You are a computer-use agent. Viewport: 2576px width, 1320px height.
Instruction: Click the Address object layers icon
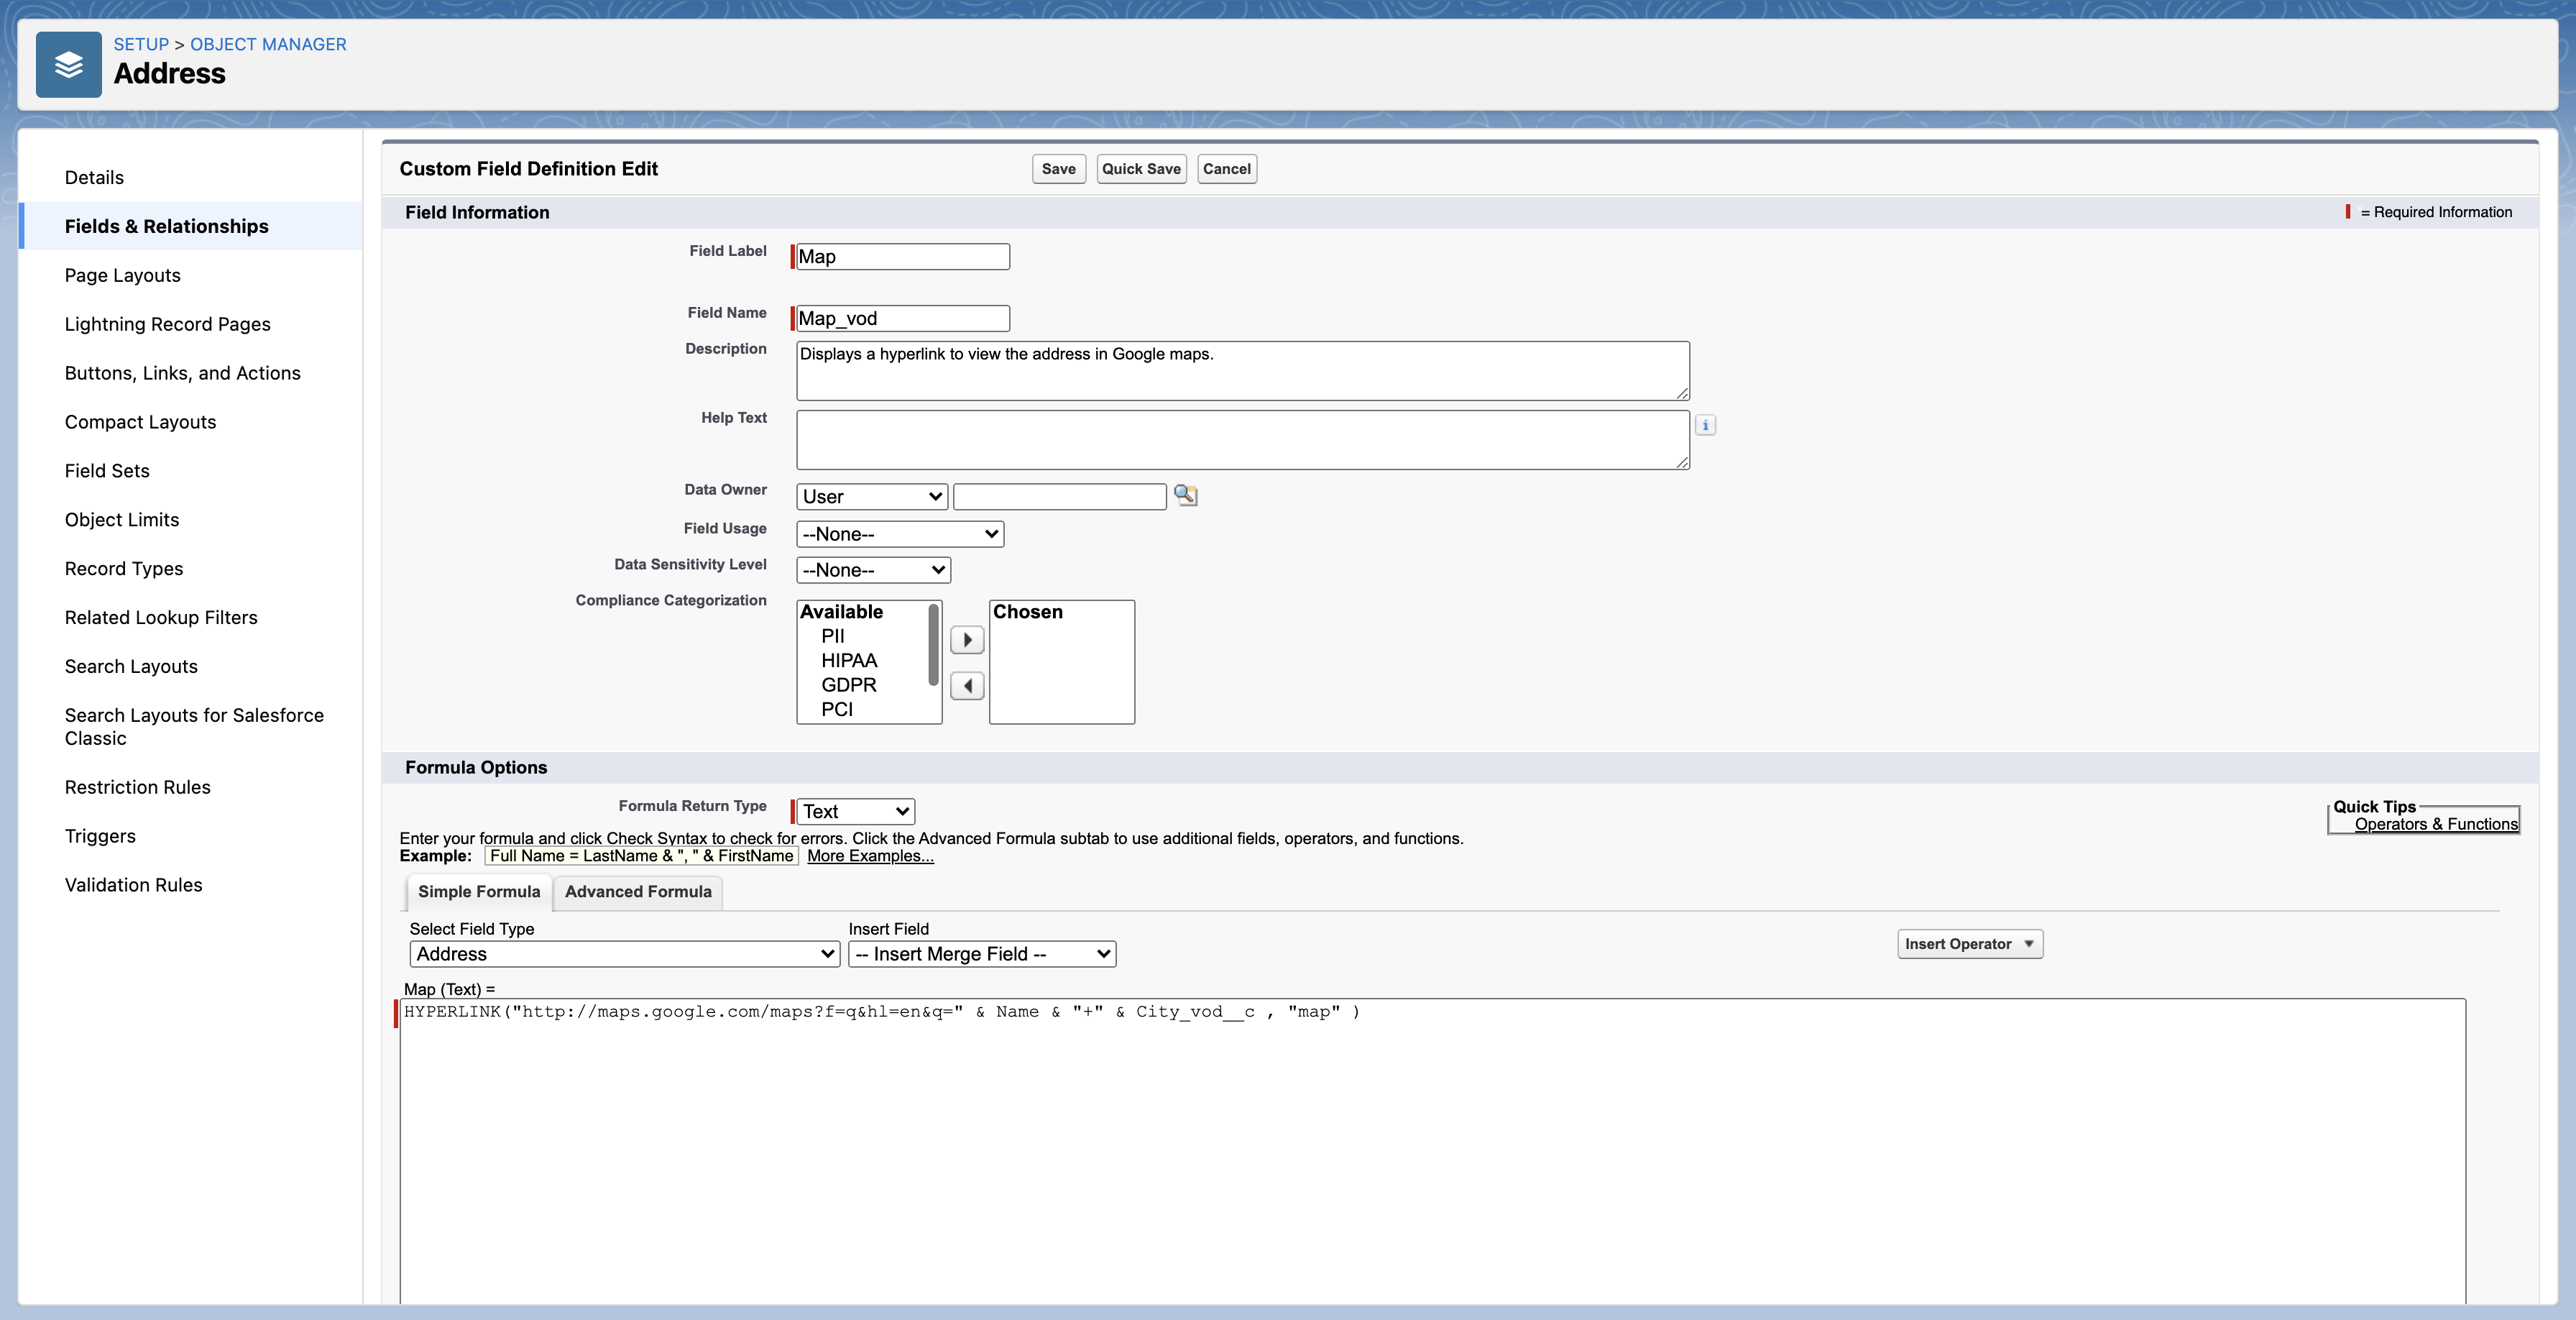68,65
